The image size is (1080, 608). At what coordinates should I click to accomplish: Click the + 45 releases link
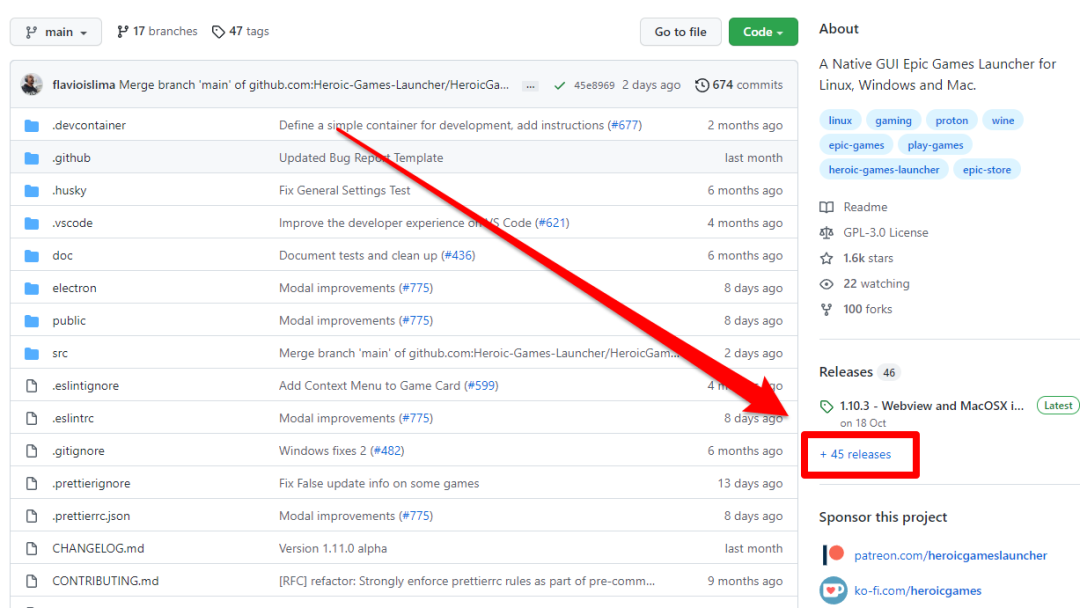point(855,454)
